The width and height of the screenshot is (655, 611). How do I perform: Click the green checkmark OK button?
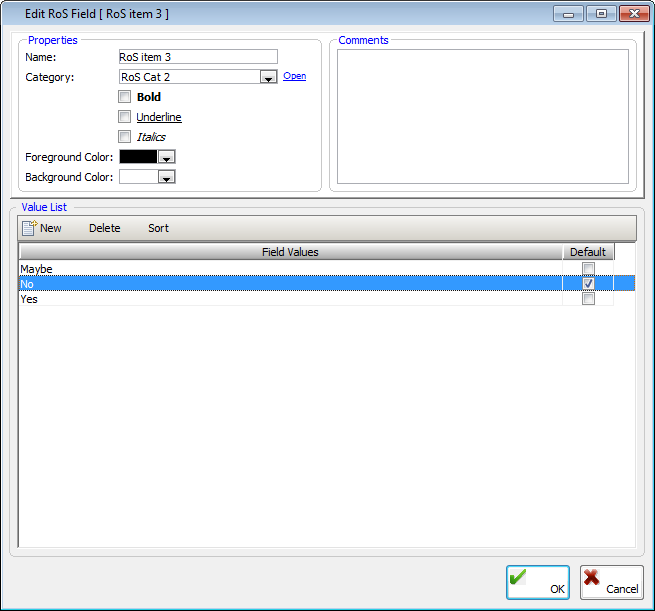tap(537, 582)
